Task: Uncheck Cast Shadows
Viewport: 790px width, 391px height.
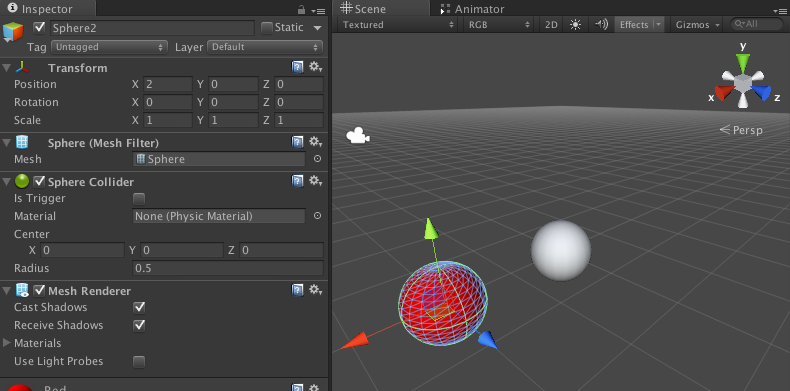Action: [x=139, y=307]
